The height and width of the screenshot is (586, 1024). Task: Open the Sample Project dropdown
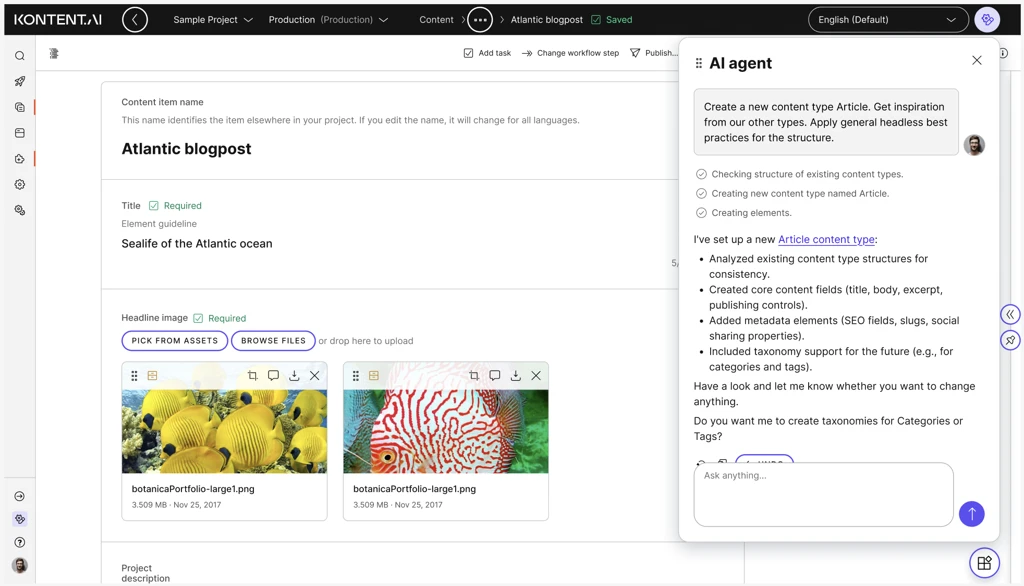212,20
